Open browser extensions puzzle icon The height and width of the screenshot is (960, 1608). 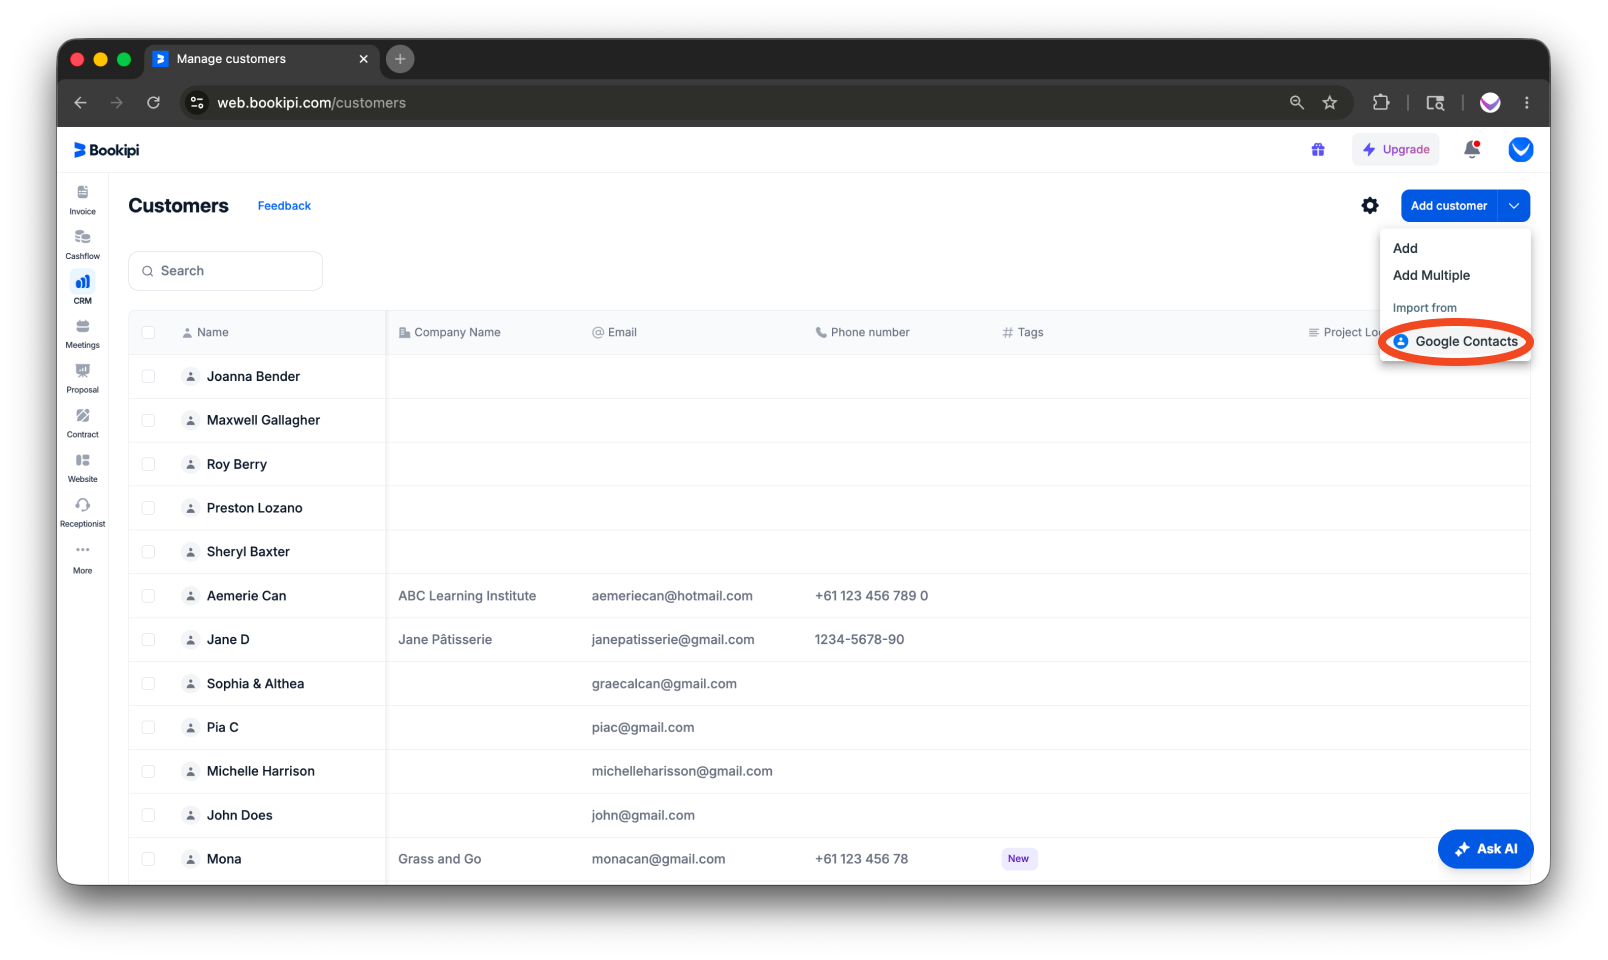pos(1381,103)
